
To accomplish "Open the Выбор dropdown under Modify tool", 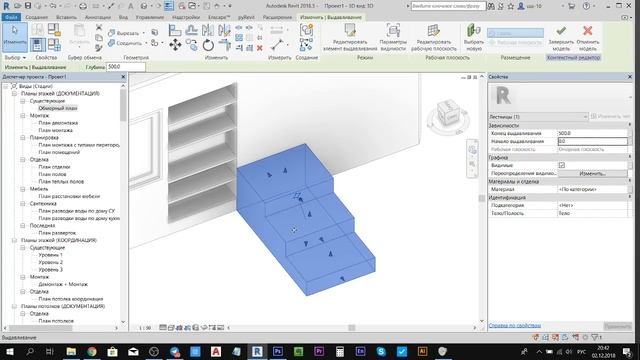I will coord(15,58).
